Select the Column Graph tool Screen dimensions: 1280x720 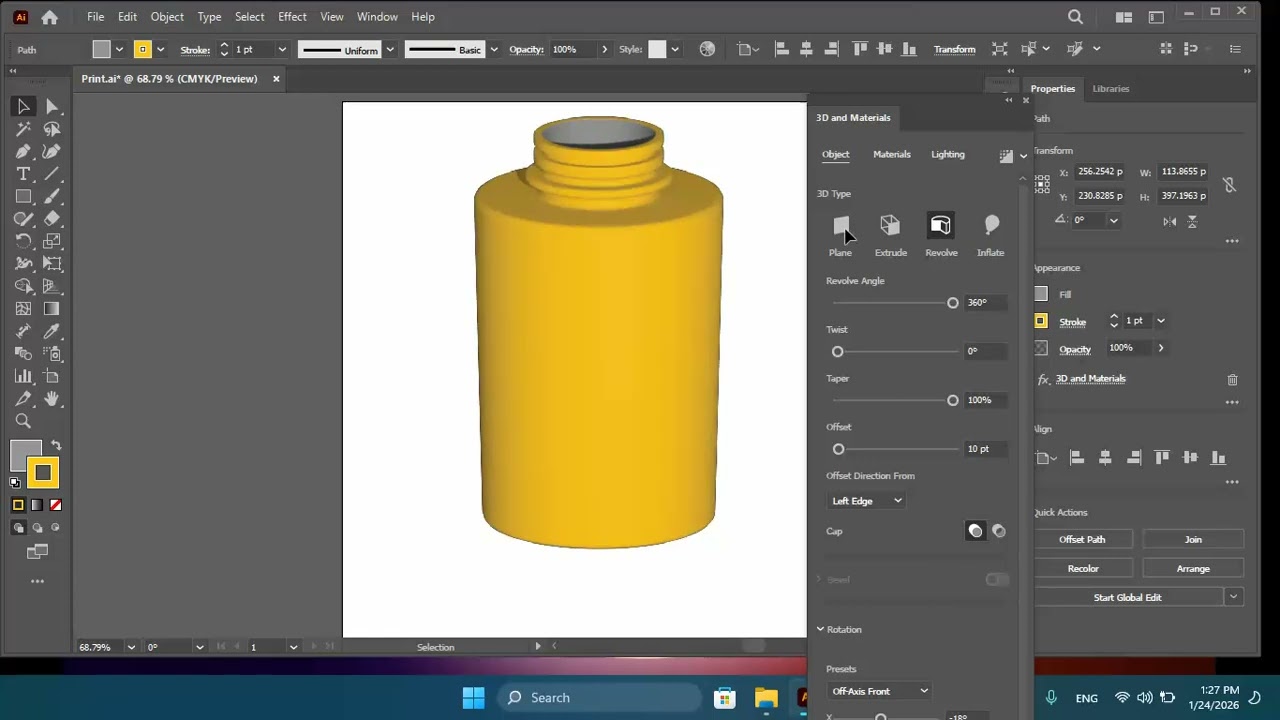point(23,376)
